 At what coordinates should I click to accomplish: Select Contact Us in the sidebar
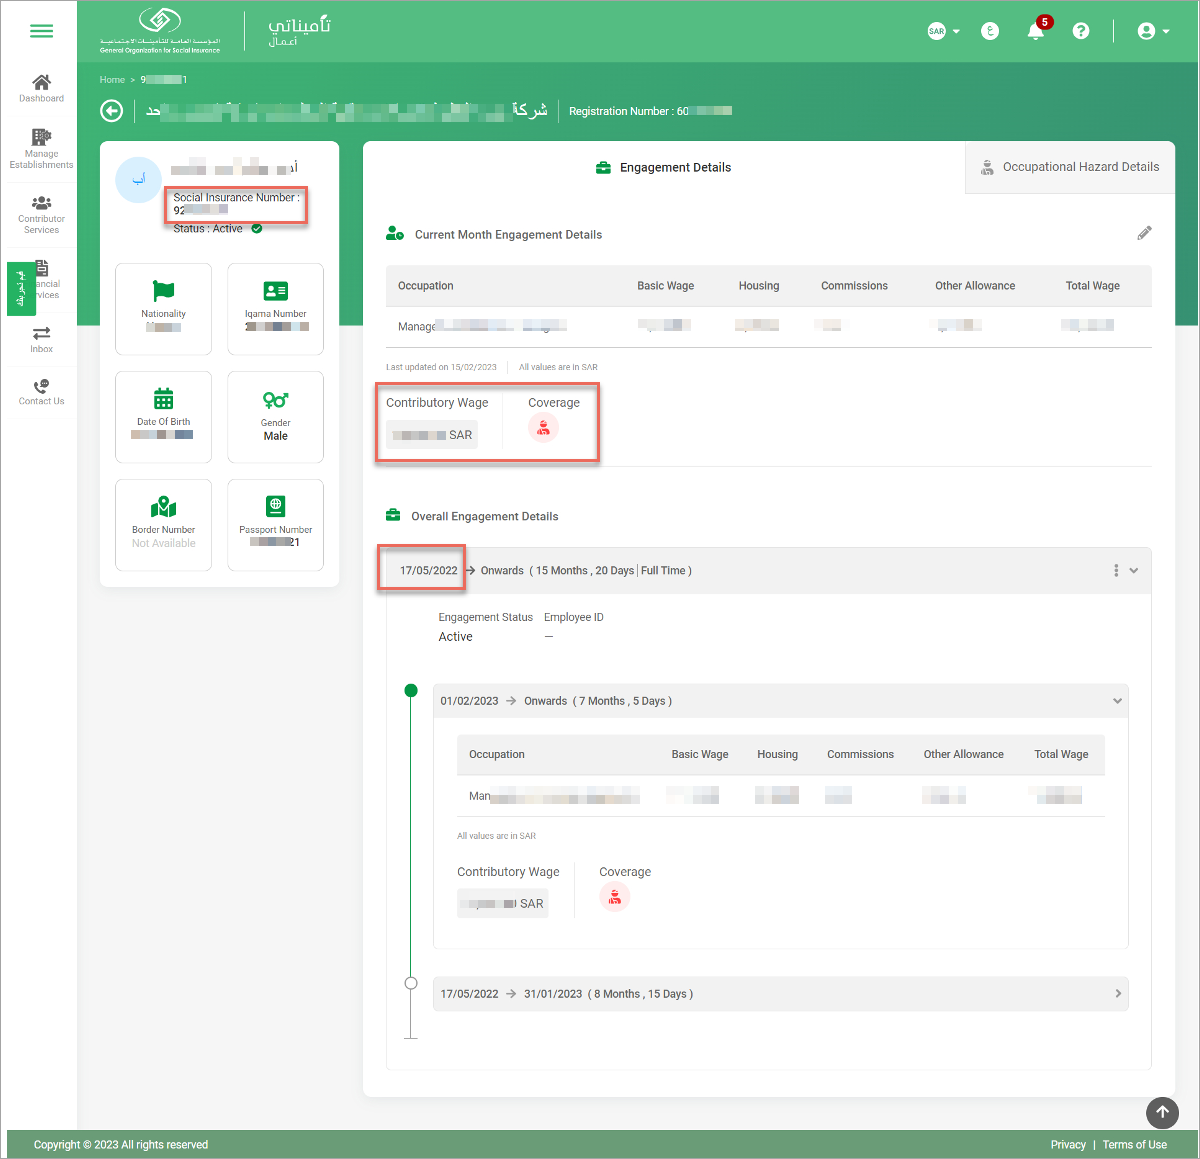coord(41,392)
